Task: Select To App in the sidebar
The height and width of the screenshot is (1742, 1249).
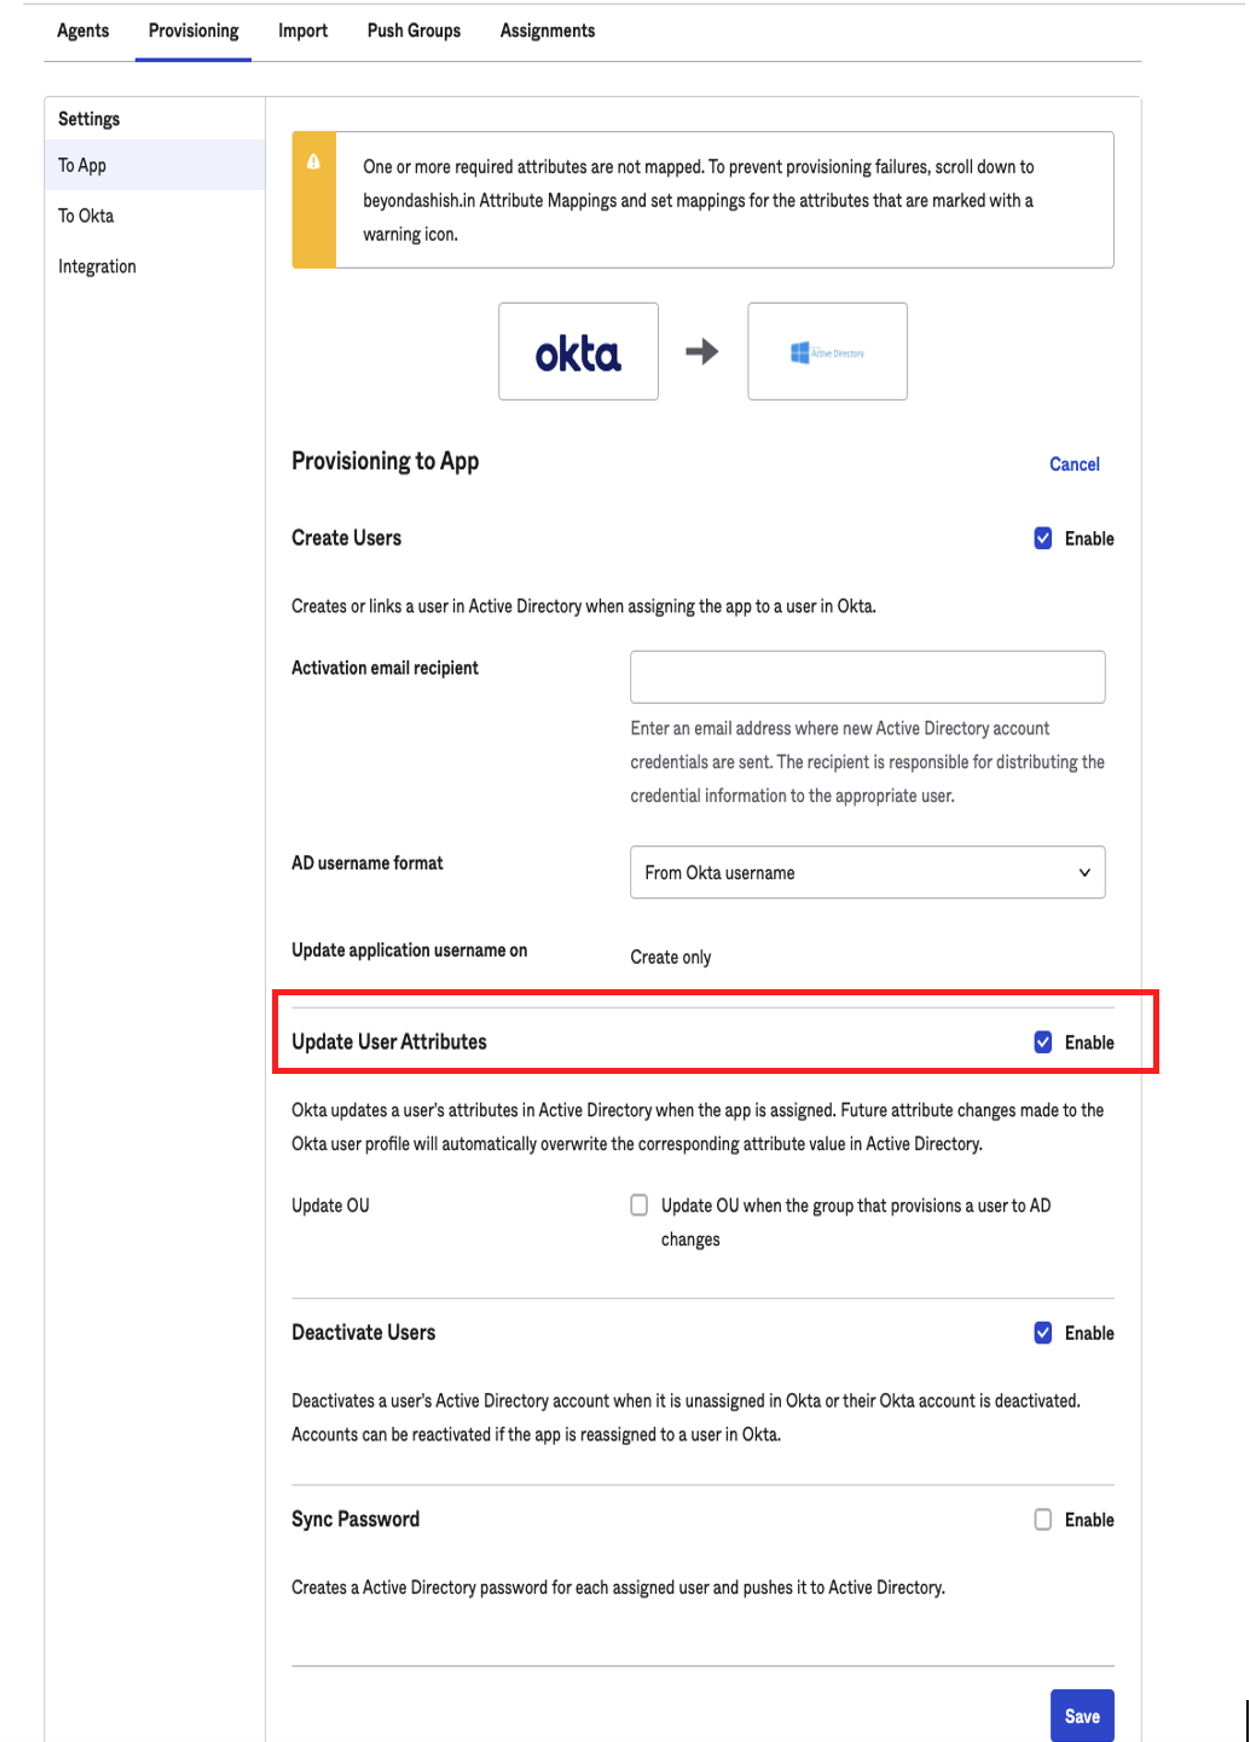Action: point(83,165)
